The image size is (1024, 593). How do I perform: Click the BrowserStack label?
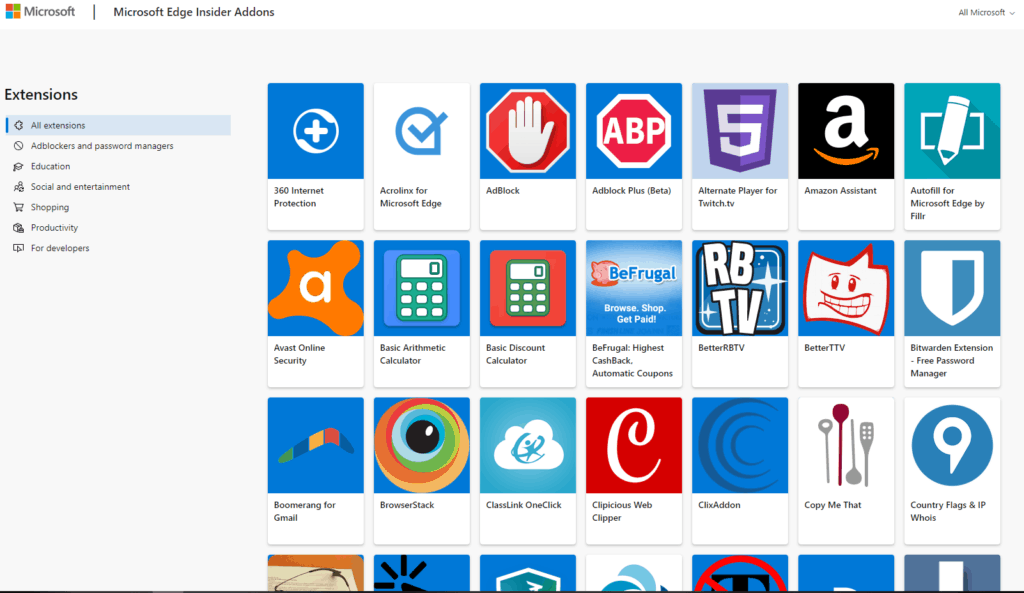tap(407, 505)
